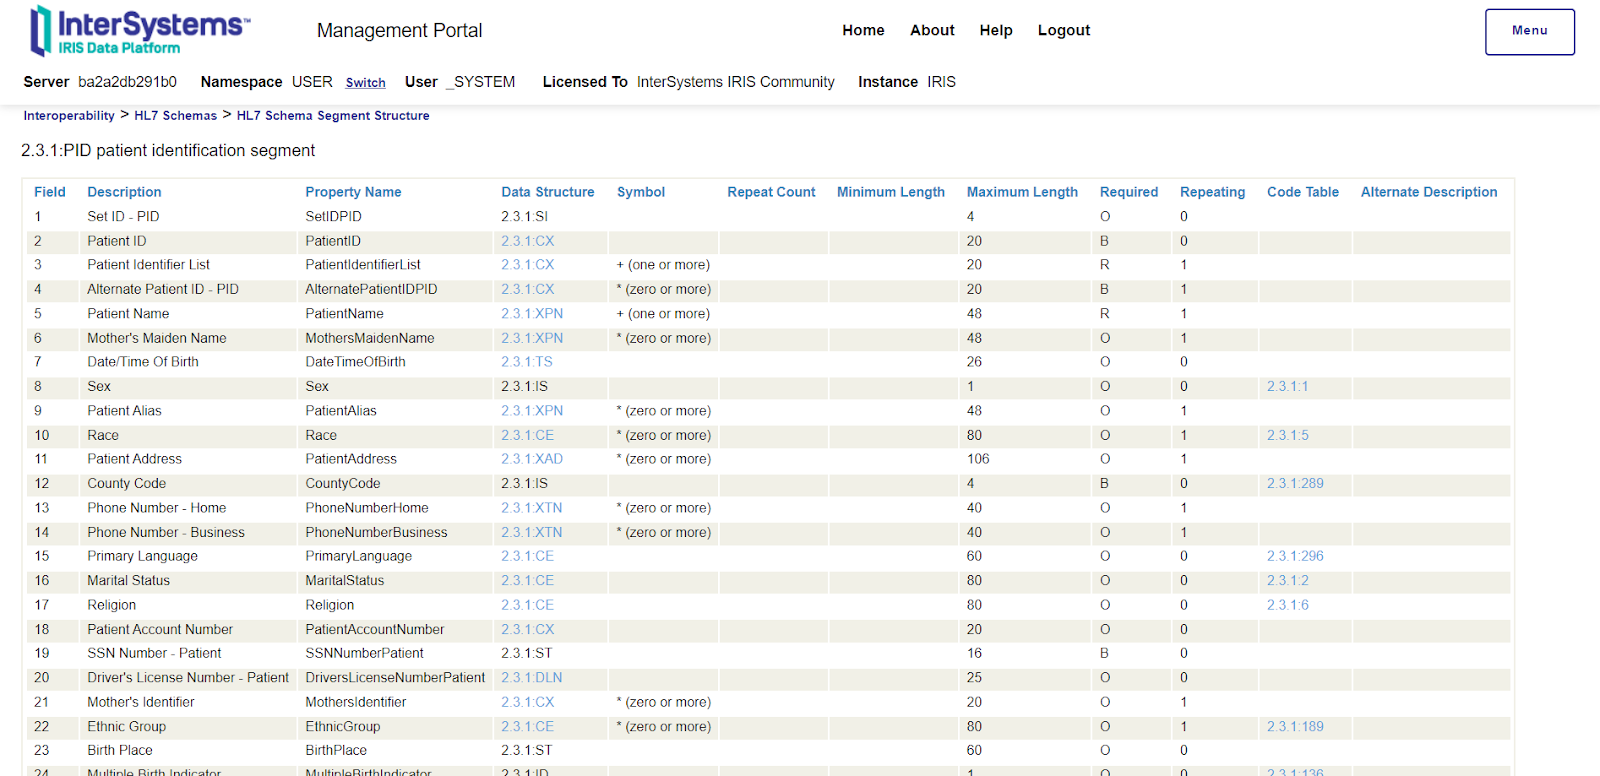The width and height of the screenshot is (1600, 776).
Task: Click Switch to change namespace
Action: click(366, 83)
